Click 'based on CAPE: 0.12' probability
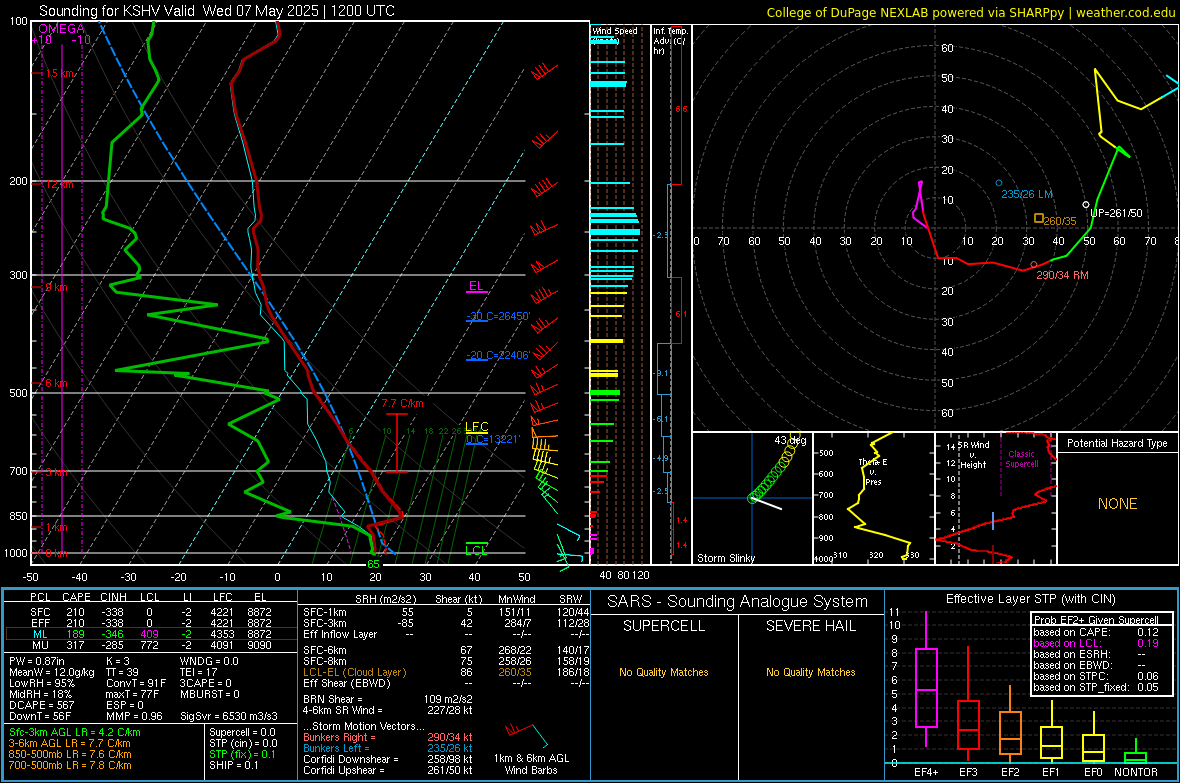 point(1096,632)
